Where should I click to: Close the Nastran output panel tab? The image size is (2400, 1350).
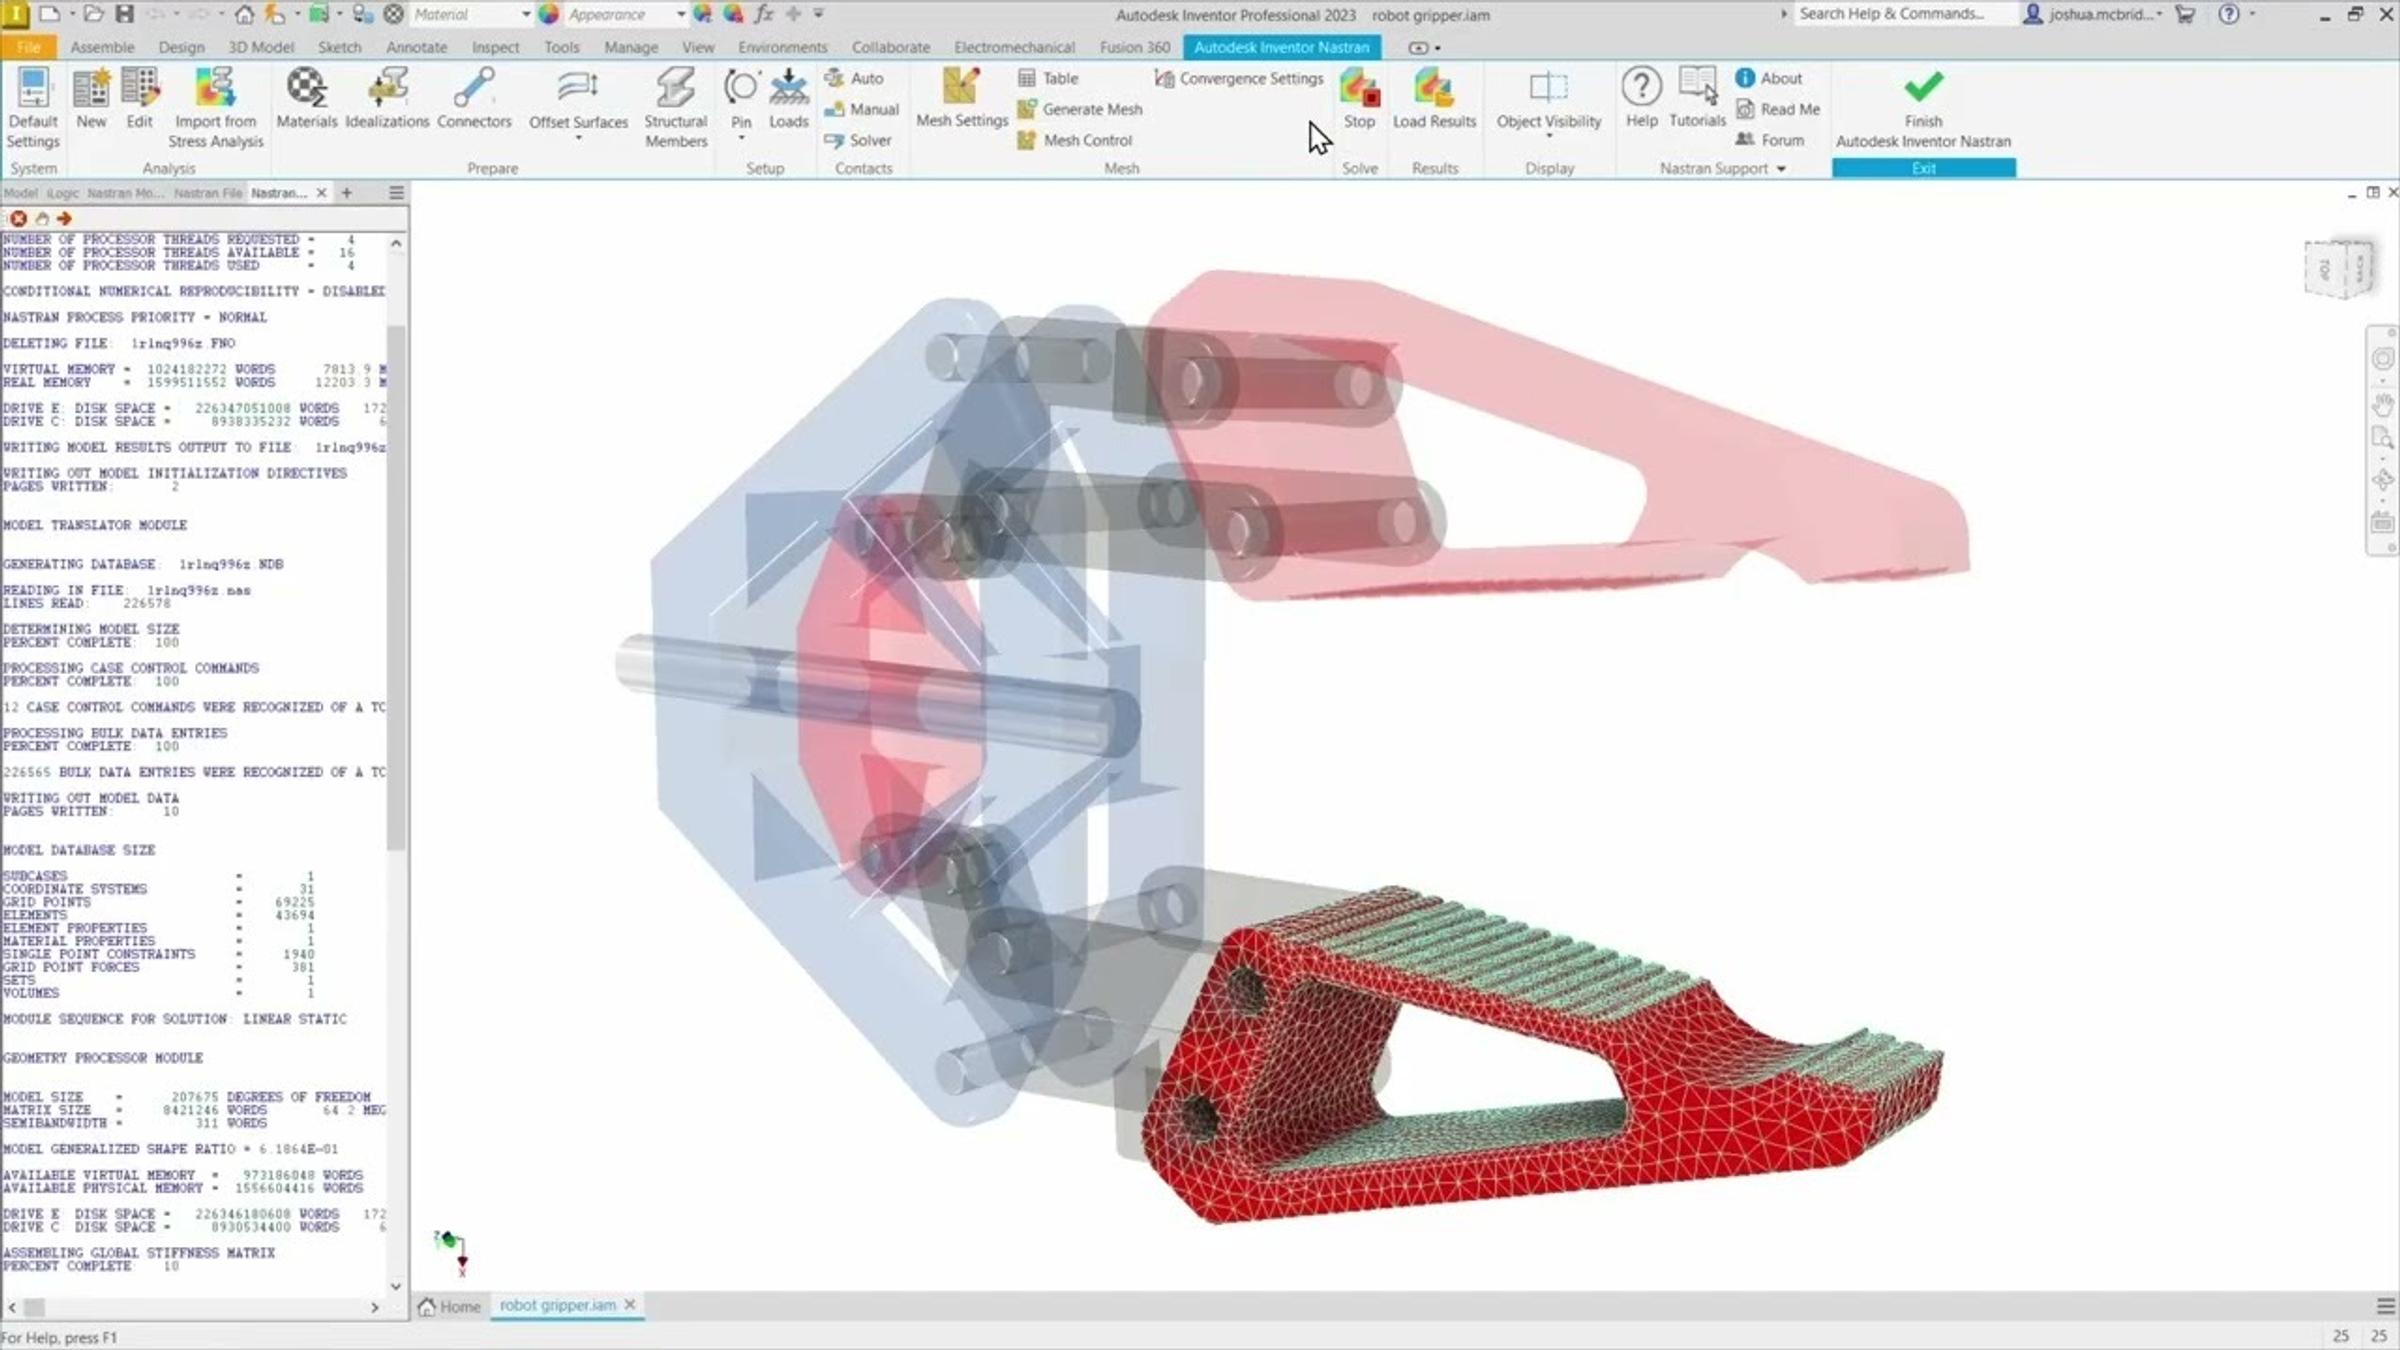click(x=321, y=193)
